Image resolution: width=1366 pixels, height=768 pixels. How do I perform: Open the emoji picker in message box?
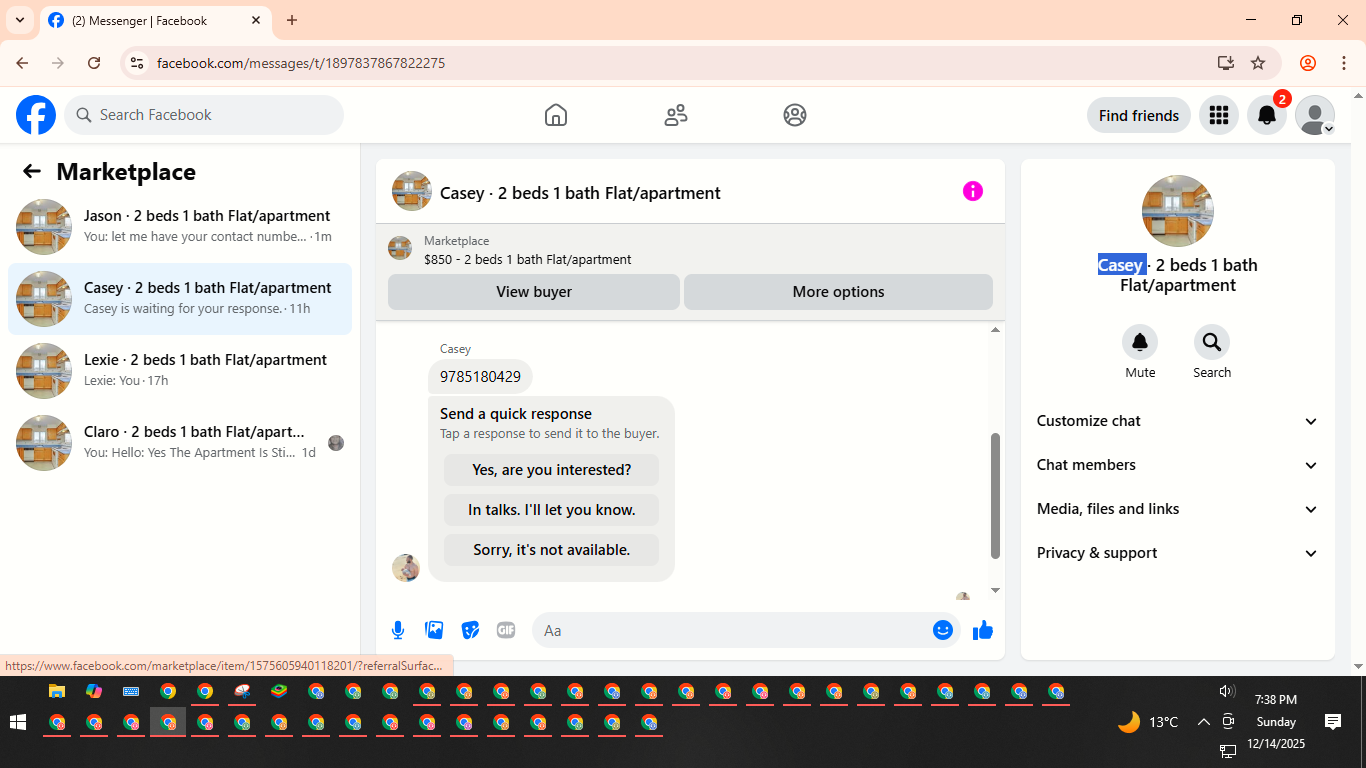(942, 630)
